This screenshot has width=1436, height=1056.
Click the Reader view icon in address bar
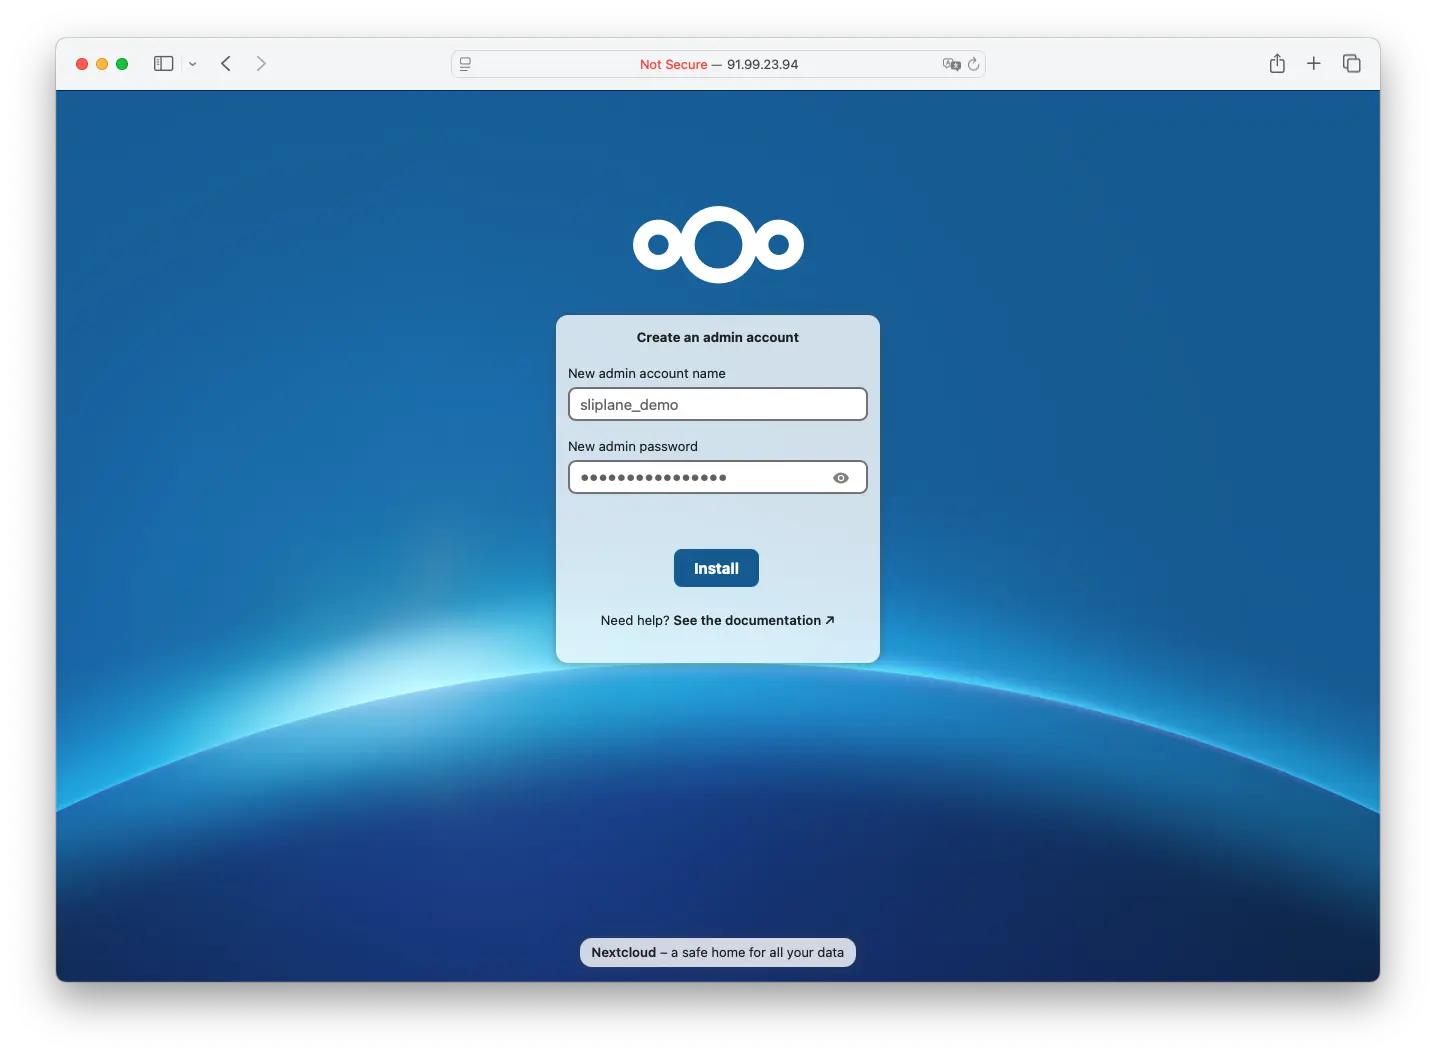465,64
